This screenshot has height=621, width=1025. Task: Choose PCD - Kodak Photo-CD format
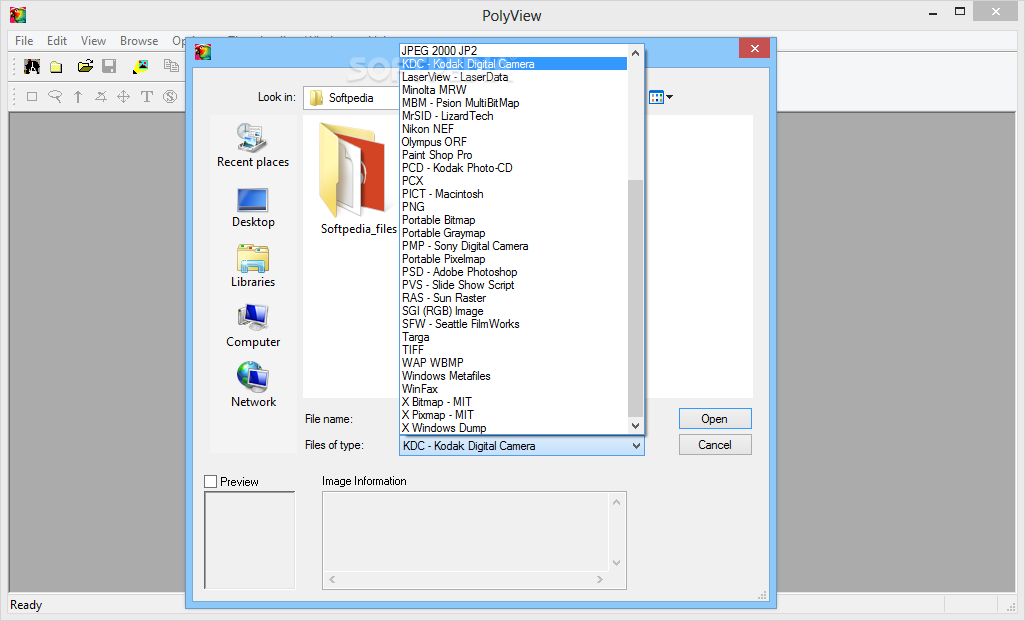pos(513,168)
